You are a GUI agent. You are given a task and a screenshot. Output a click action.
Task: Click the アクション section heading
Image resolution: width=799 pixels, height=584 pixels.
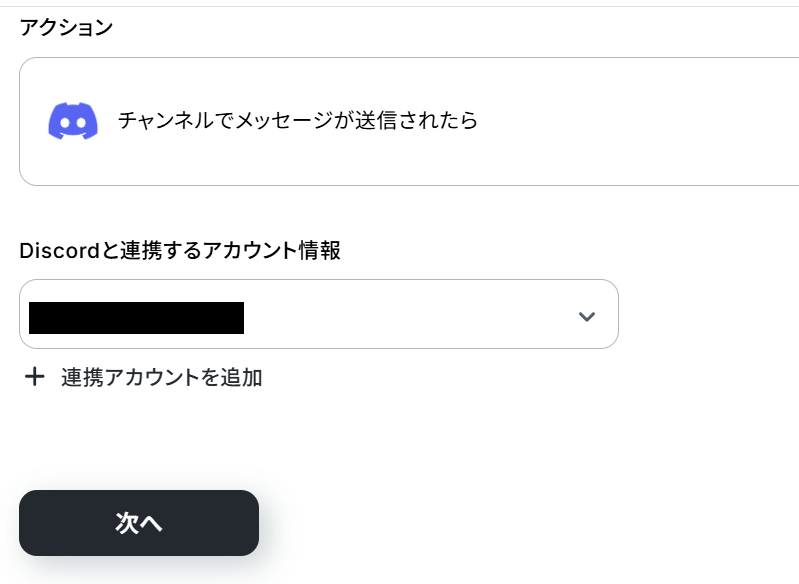point(66,27)
